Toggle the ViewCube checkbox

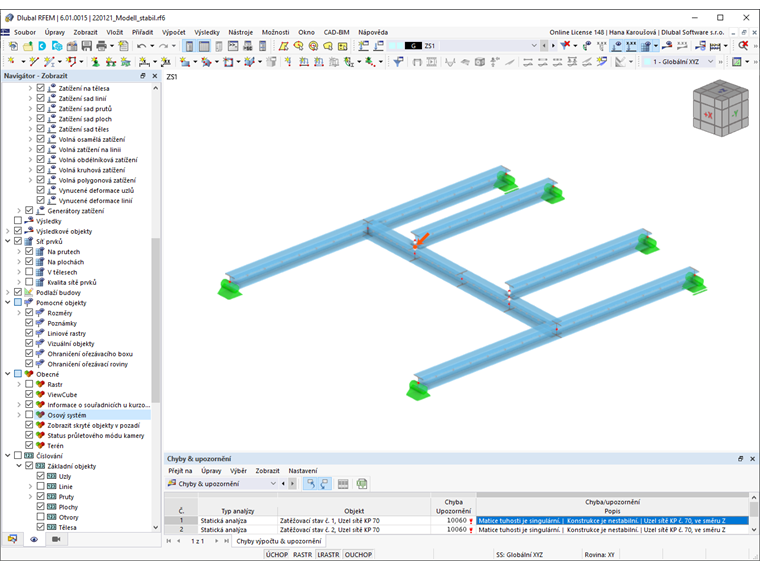29,394
